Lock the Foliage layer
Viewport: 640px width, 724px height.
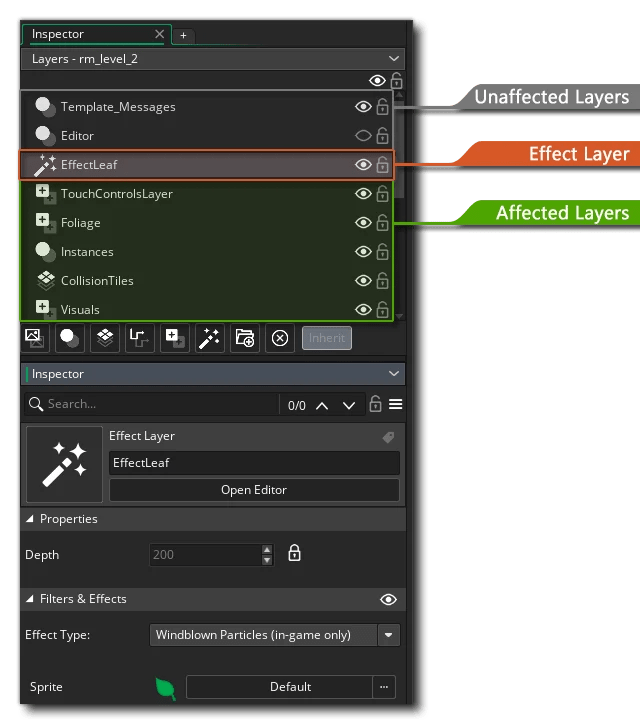(x=382, y=222)
